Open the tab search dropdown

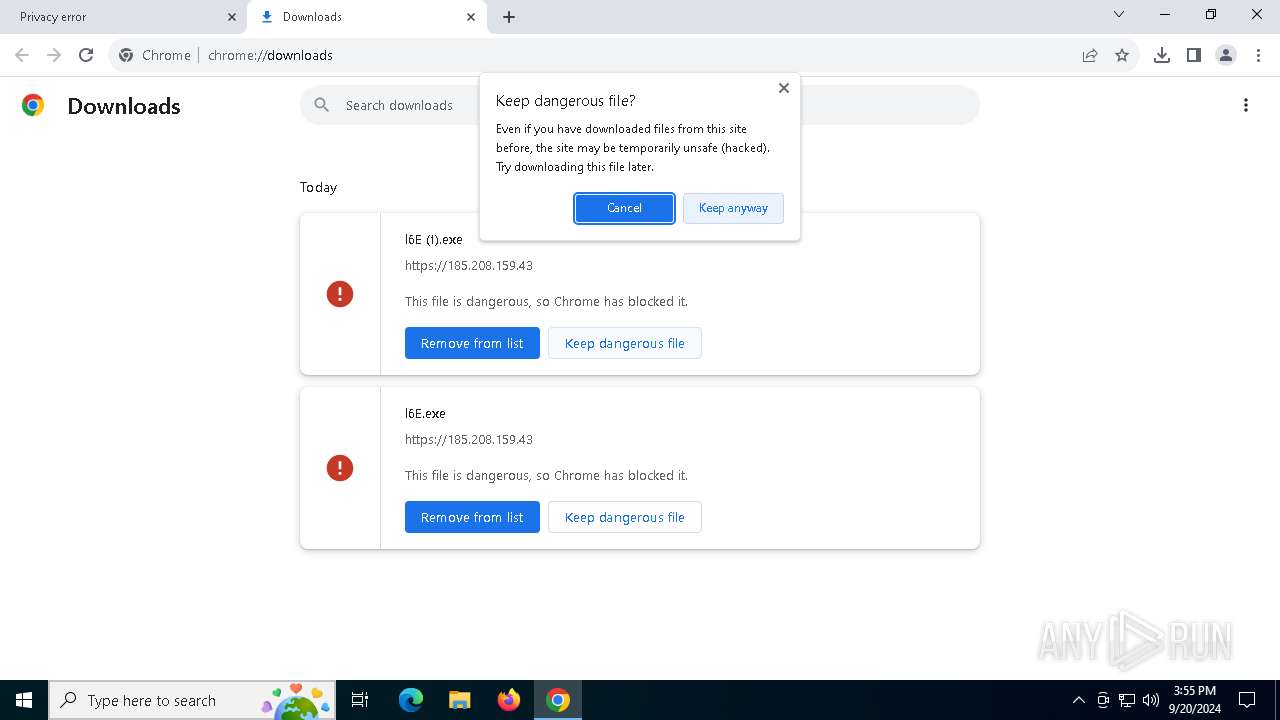point(1119,14)
